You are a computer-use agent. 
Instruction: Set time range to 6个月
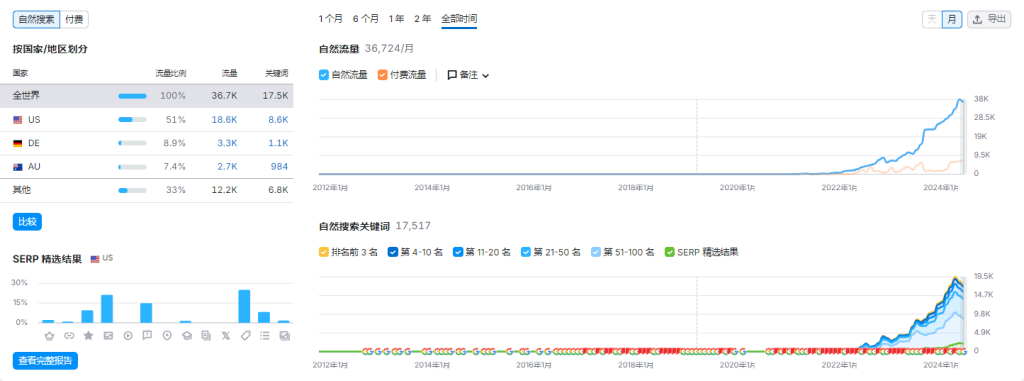point(366,19)
